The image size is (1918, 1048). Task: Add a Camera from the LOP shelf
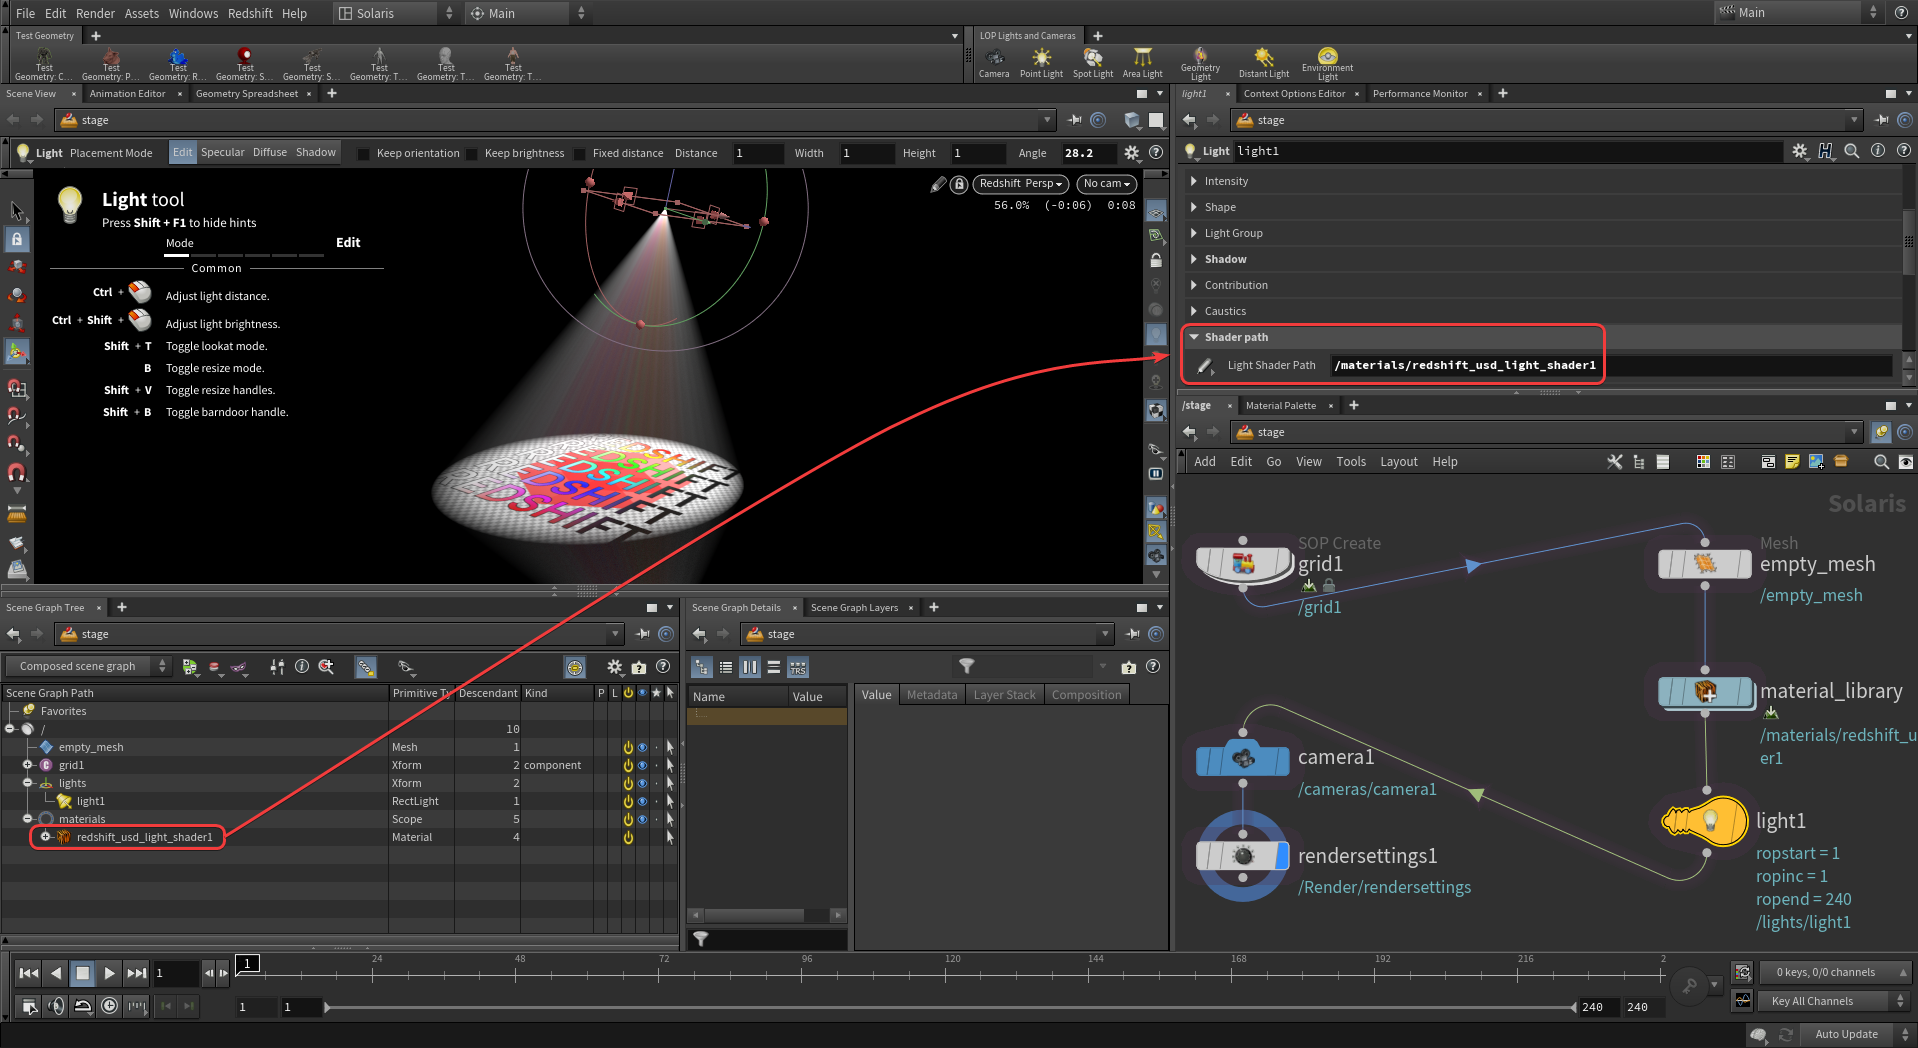[x=993, y=62]
